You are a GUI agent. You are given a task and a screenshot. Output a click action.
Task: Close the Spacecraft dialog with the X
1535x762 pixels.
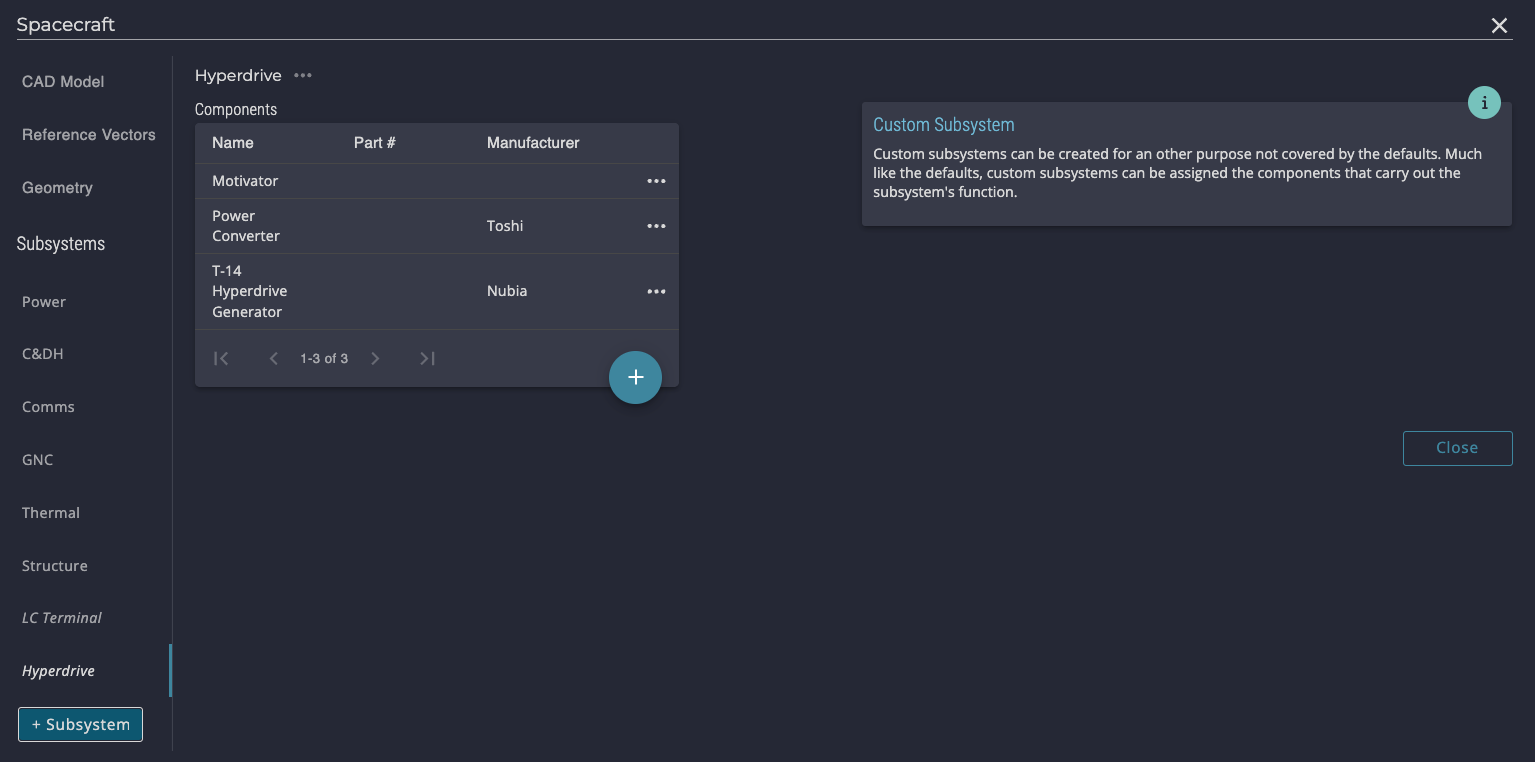tap(1499, 26)
